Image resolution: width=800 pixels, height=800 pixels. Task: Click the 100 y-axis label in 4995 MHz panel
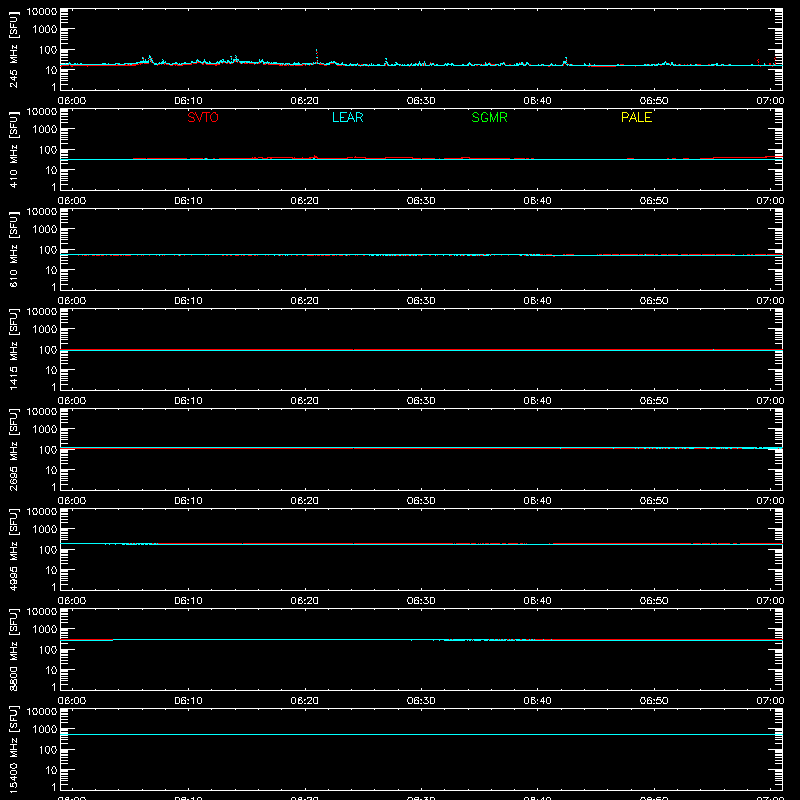point(48,550)
